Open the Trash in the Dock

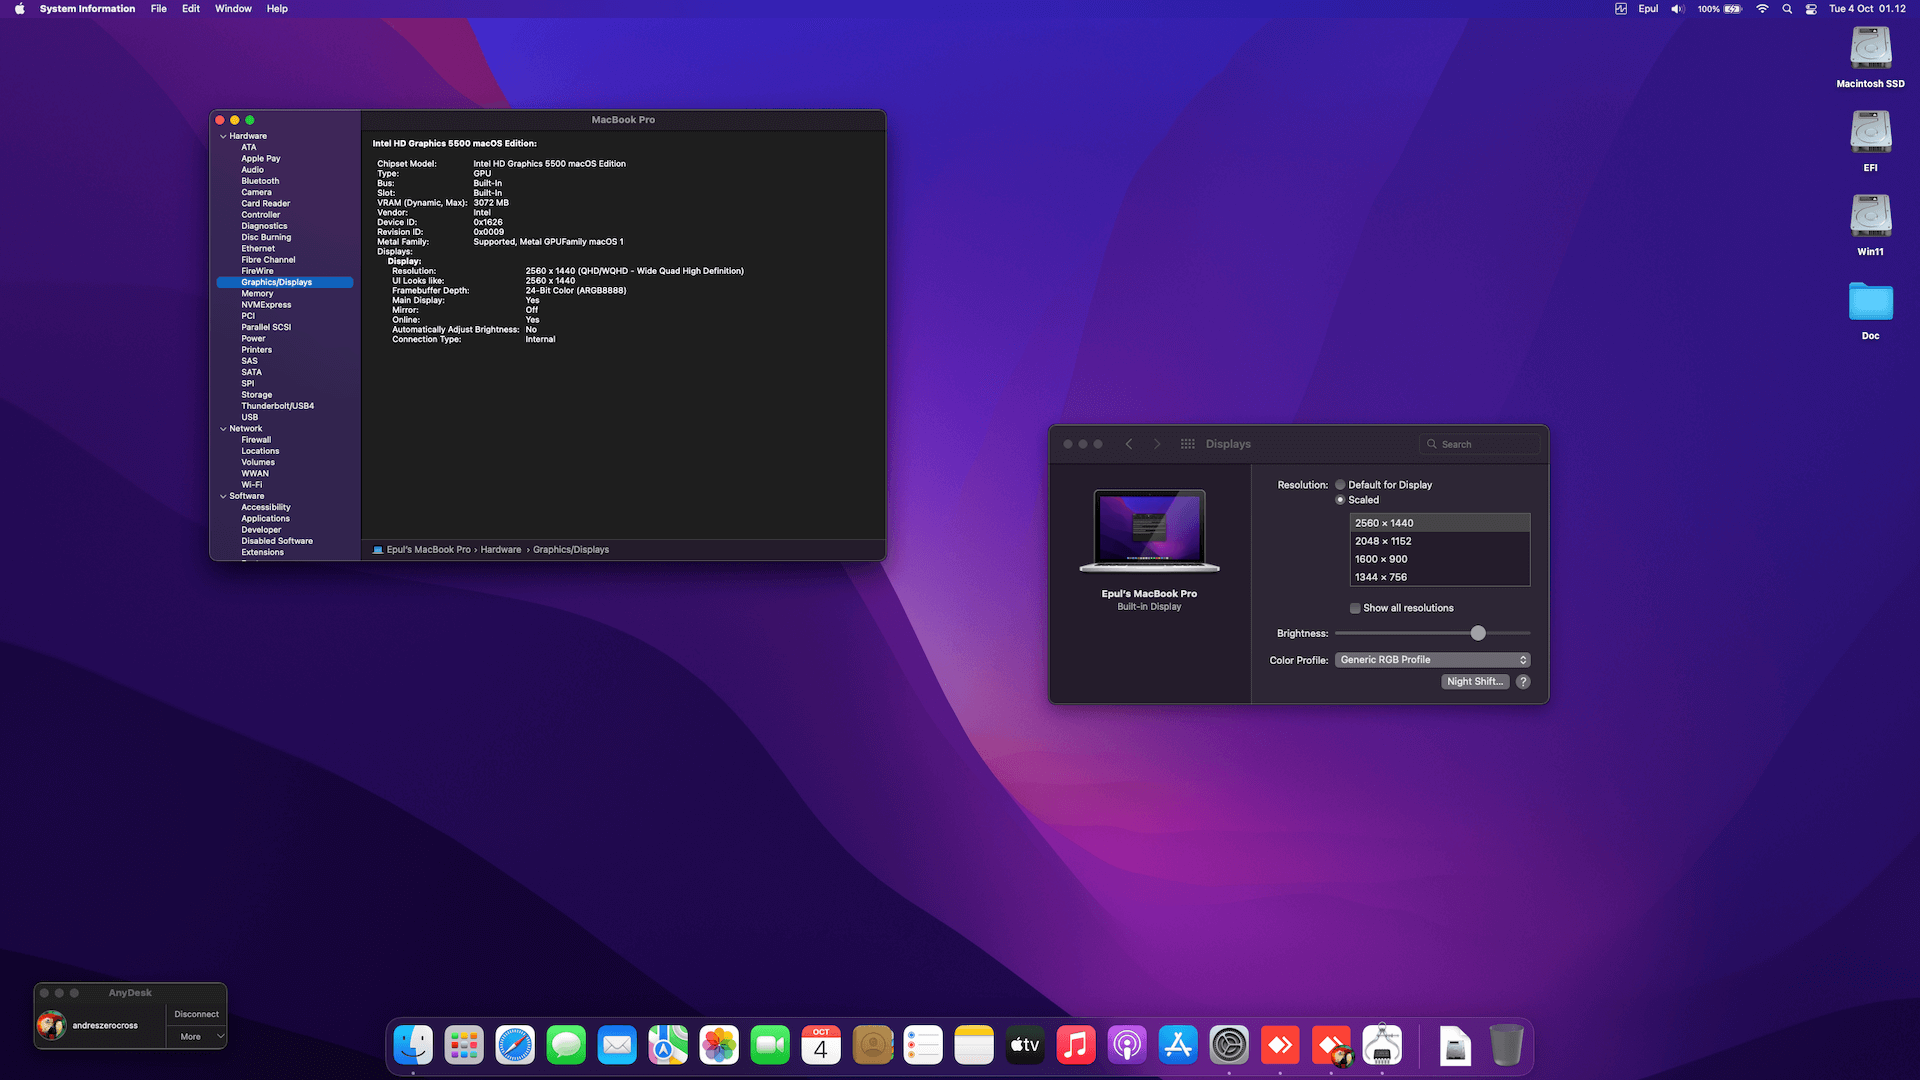pos(1506,1045)
